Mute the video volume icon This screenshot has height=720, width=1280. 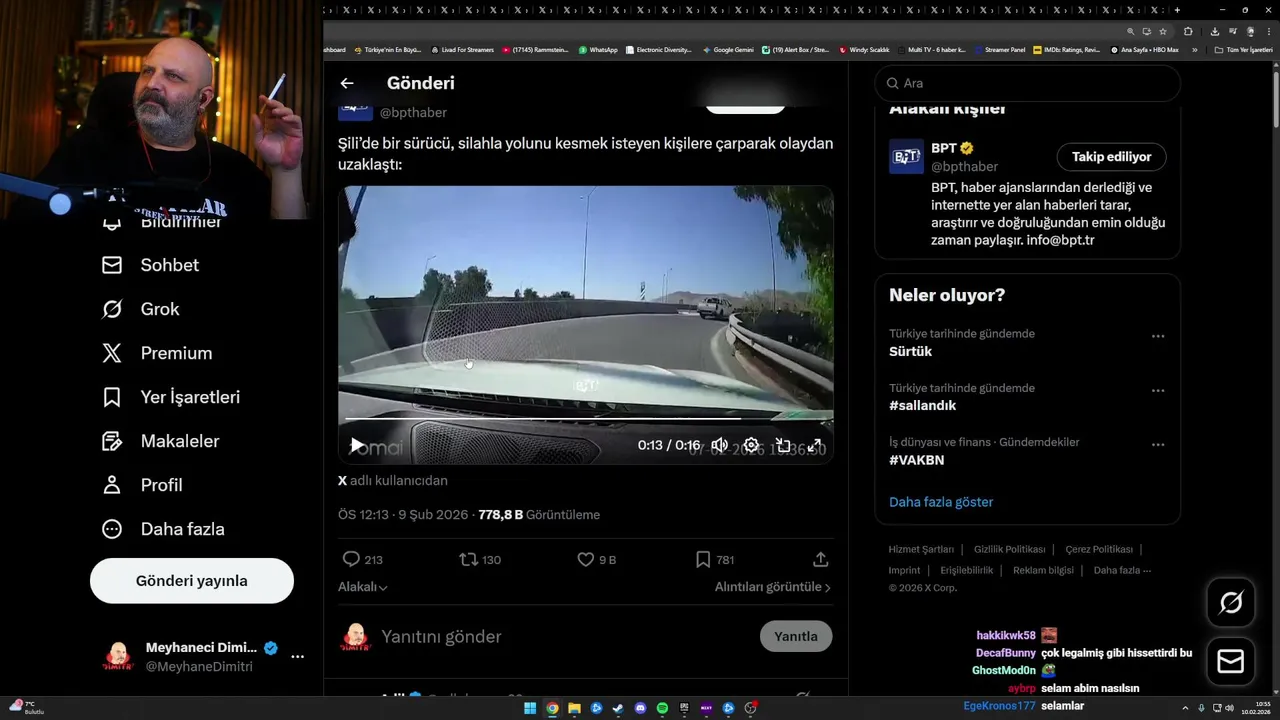719,445
